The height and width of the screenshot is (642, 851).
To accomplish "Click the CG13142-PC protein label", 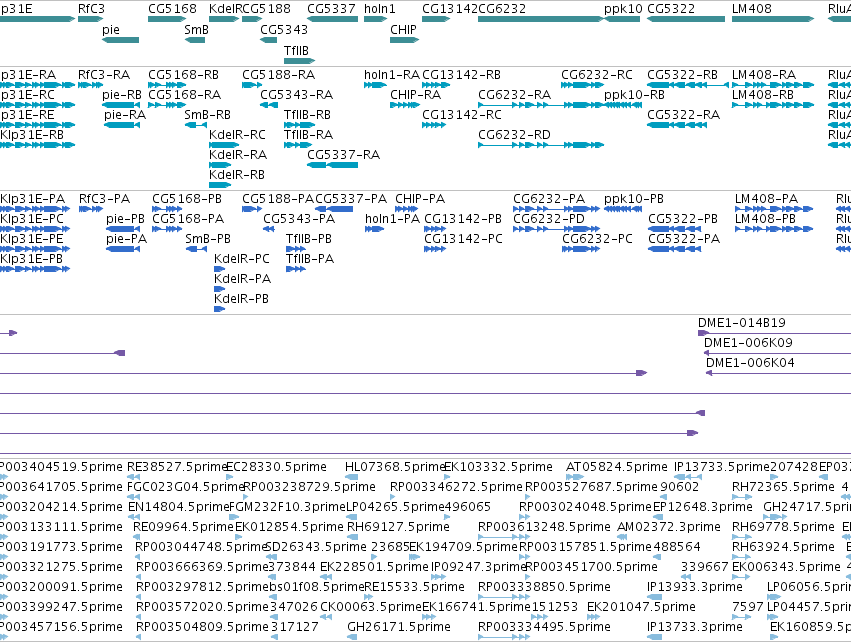I will tap(463, 239).
